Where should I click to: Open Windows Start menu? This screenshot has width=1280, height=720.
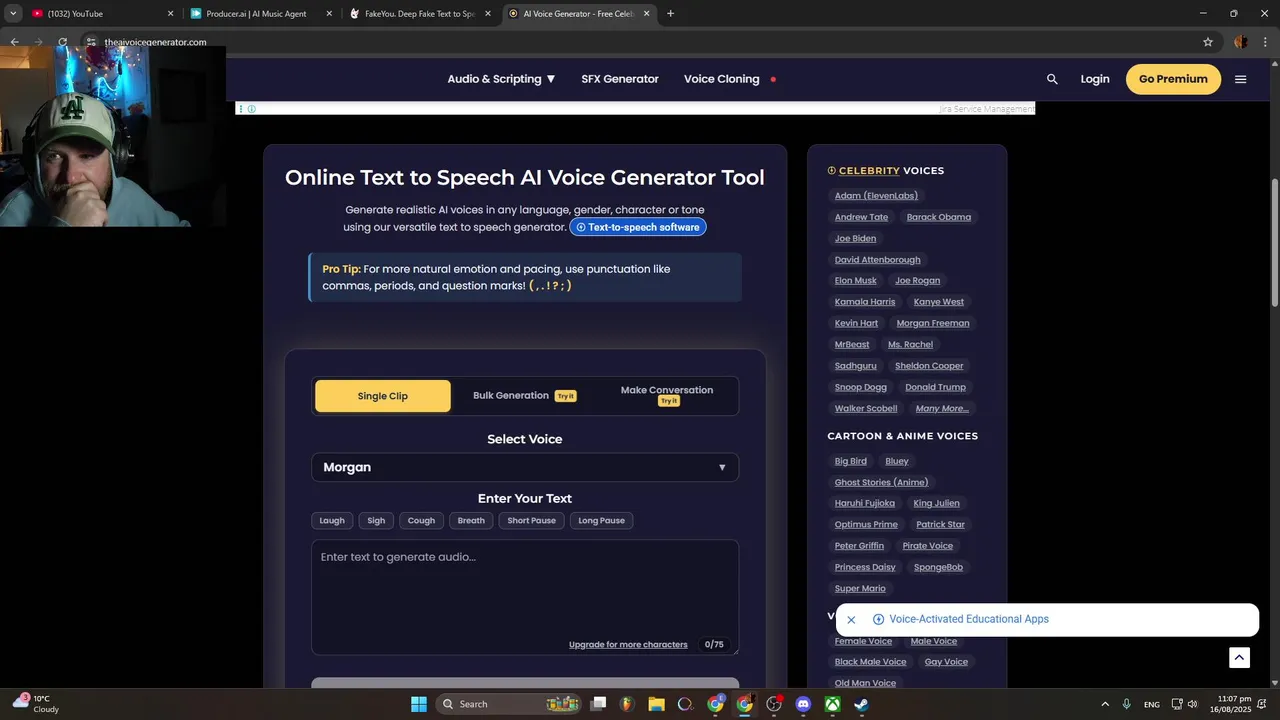click(419, 704)
